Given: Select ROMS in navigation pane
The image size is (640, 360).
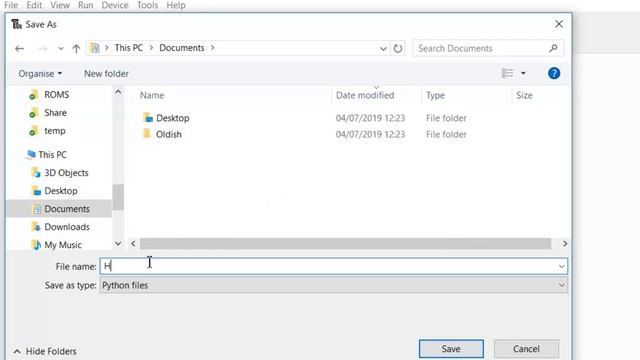Looking at the screenshot, I should tap(57, 95).
